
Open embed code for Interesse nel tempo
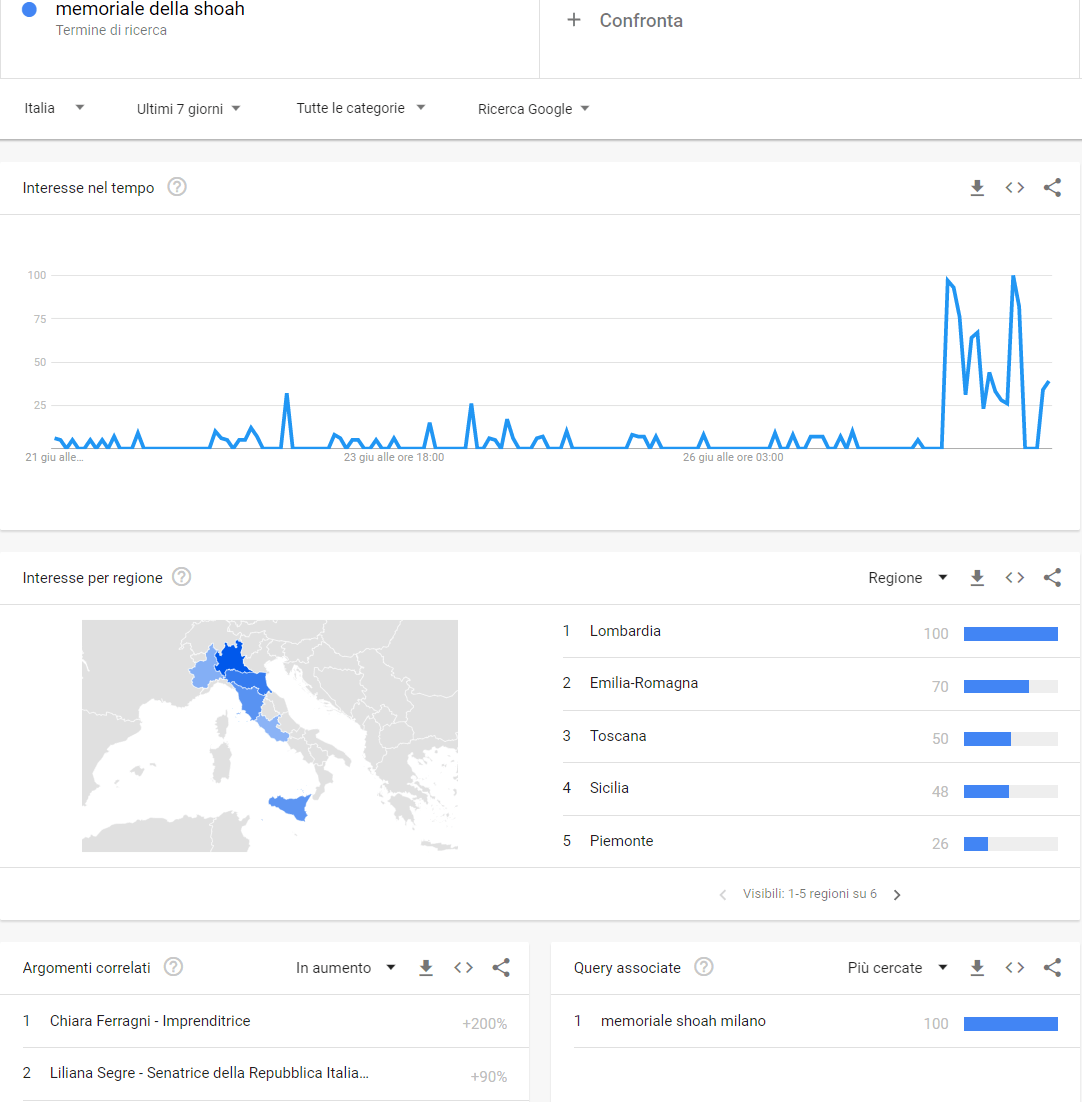(x=1014, y=188)
